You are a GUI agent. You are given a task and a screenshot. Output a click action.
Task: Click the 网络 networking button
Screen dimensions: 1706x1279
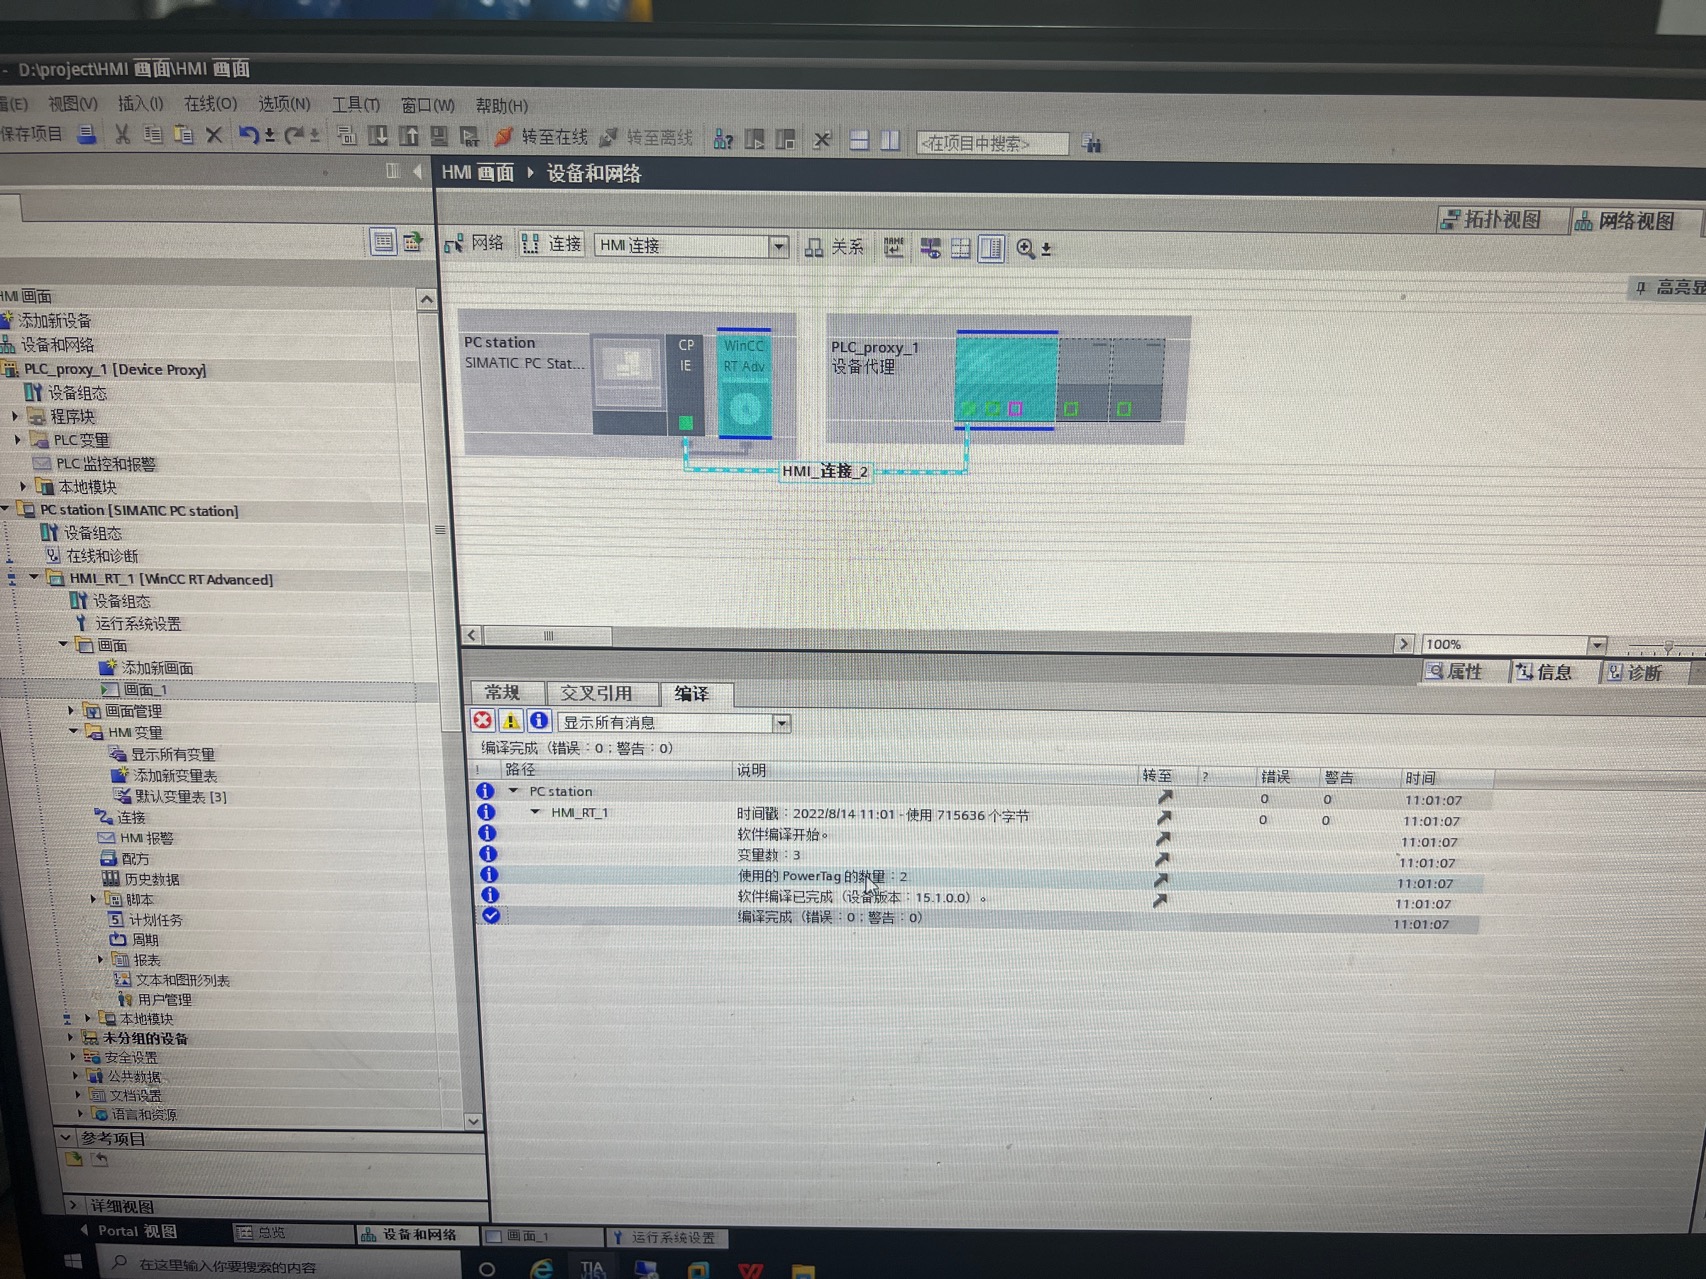point(475,243)
